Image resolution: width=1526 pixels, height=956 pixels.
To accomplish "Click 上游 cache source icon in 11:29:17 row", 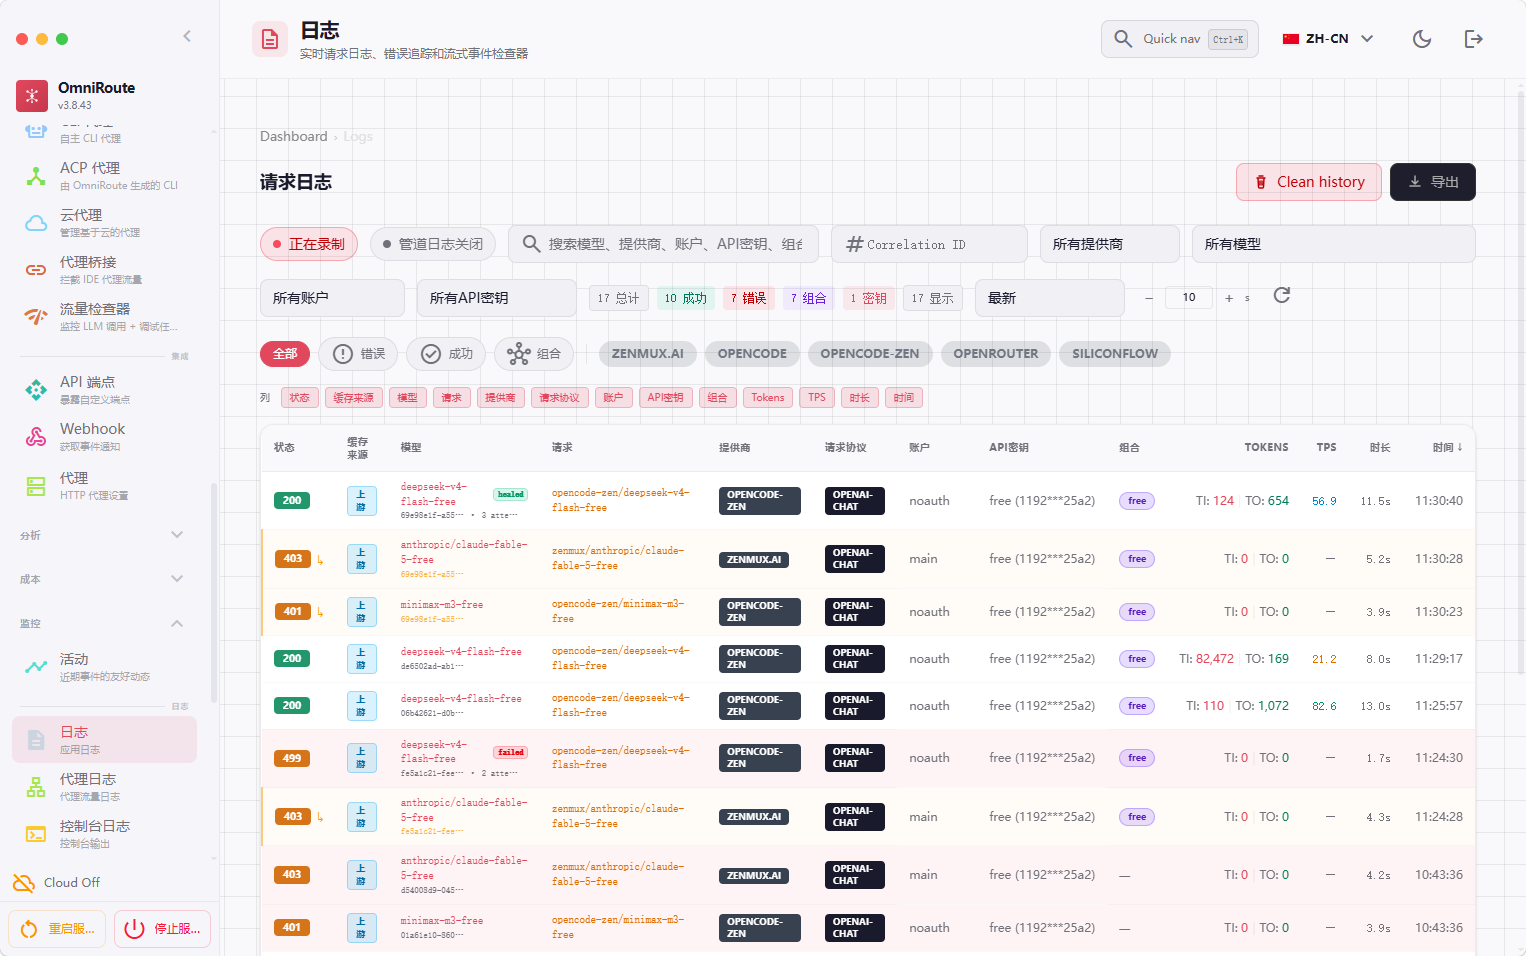I will point(361,659).
